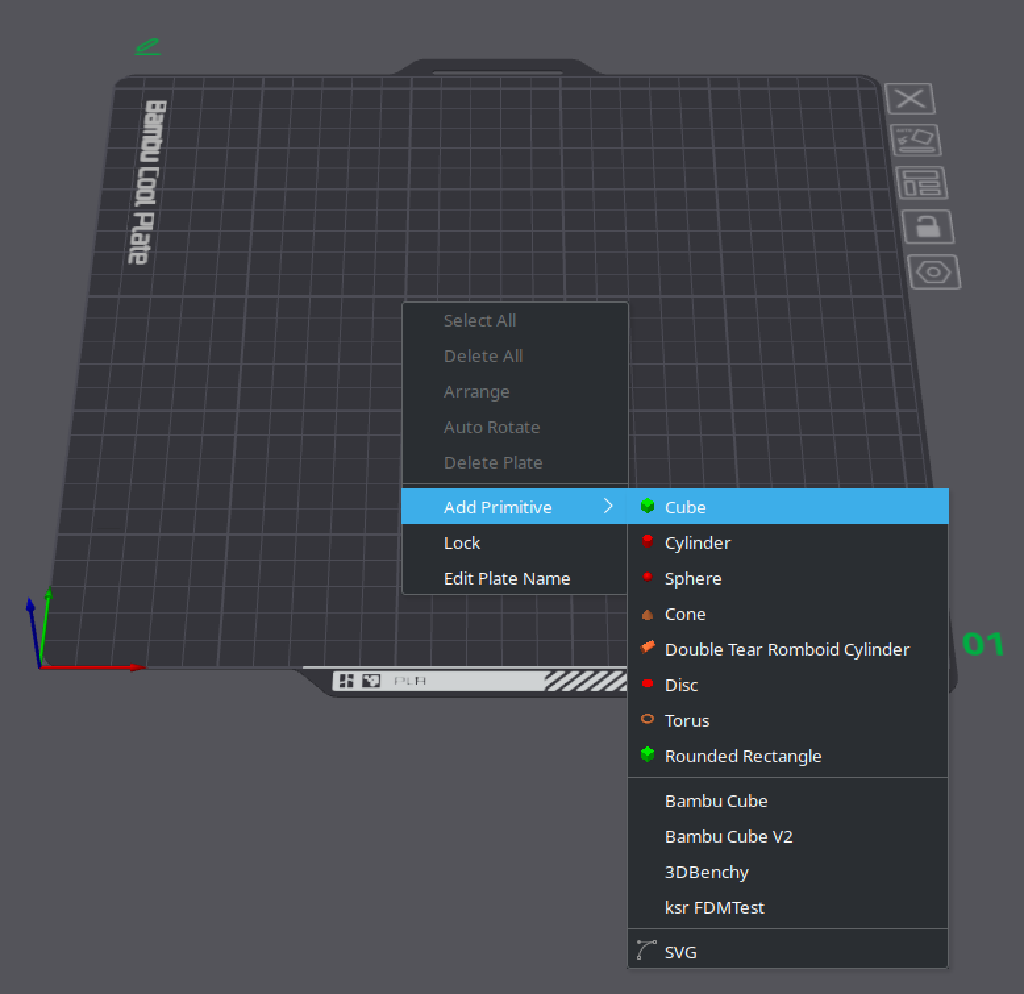Add a Double Tear Romboid Cylinder primitive
This screenshot has height=994, width=1024.
(x=787, y=649)
